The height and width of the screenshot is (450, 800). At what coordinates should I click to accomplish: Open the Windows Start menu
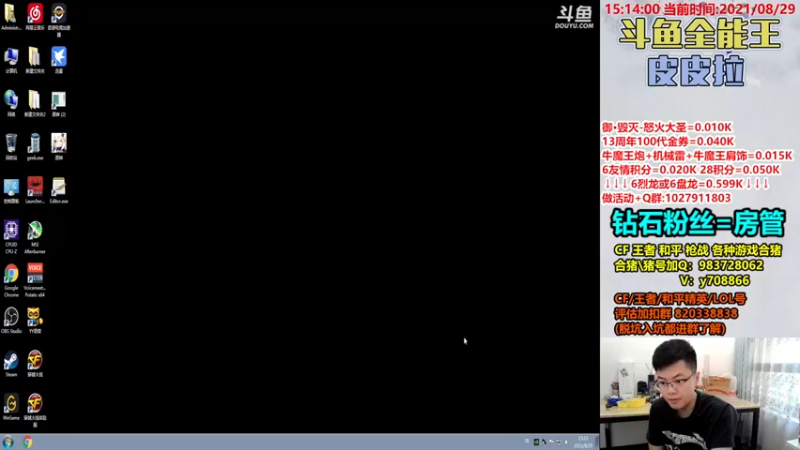[8, 442]
